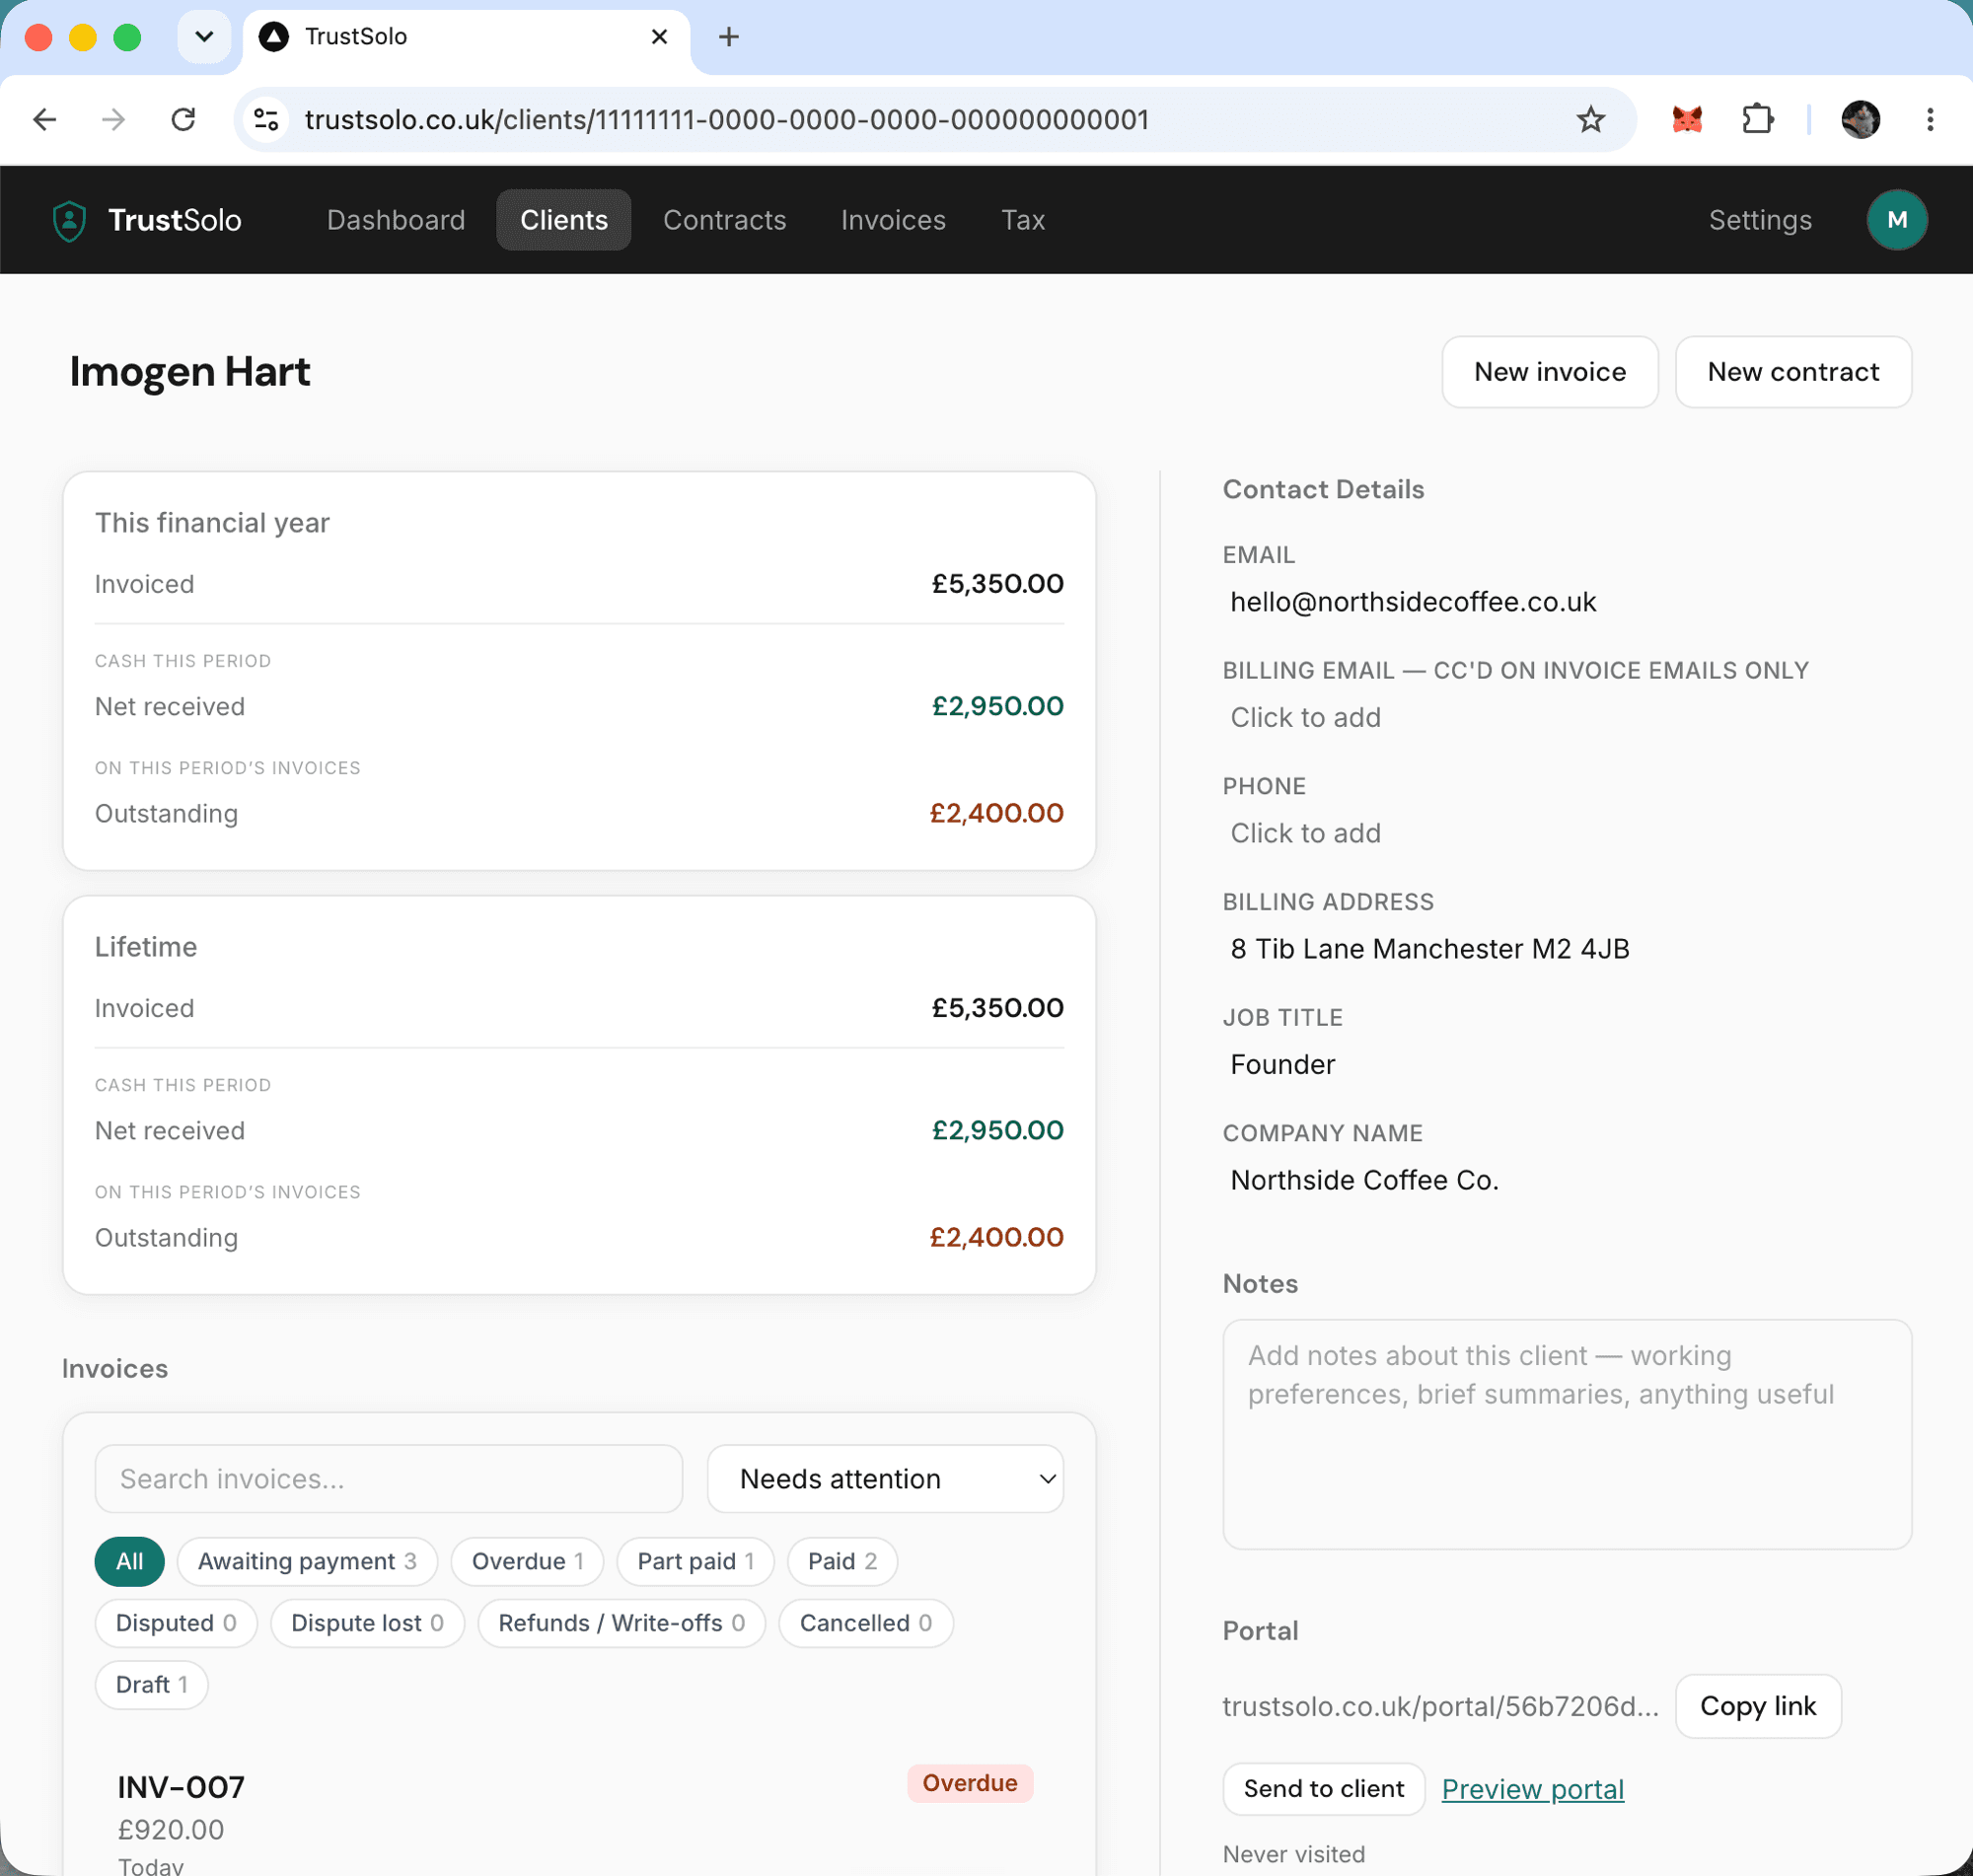Open the tab search dropdown chevron
Viewport: 1973px width, 1876px height.
[204, 37]
